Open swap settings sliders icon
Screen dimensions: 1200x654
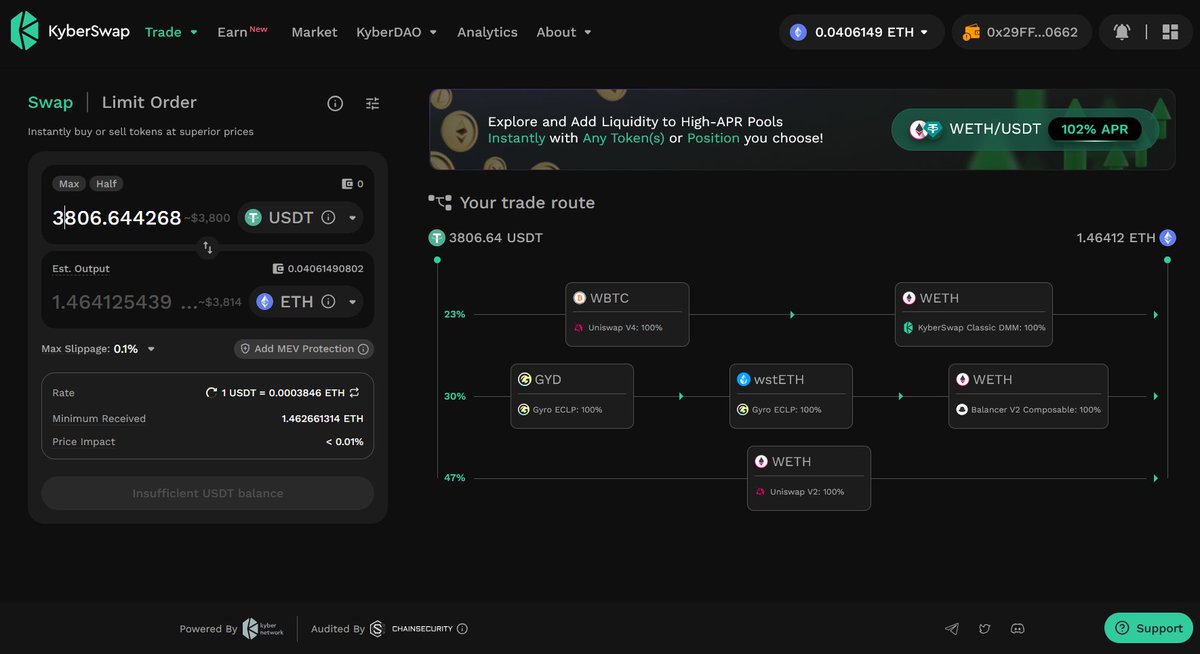click(372, 103)
